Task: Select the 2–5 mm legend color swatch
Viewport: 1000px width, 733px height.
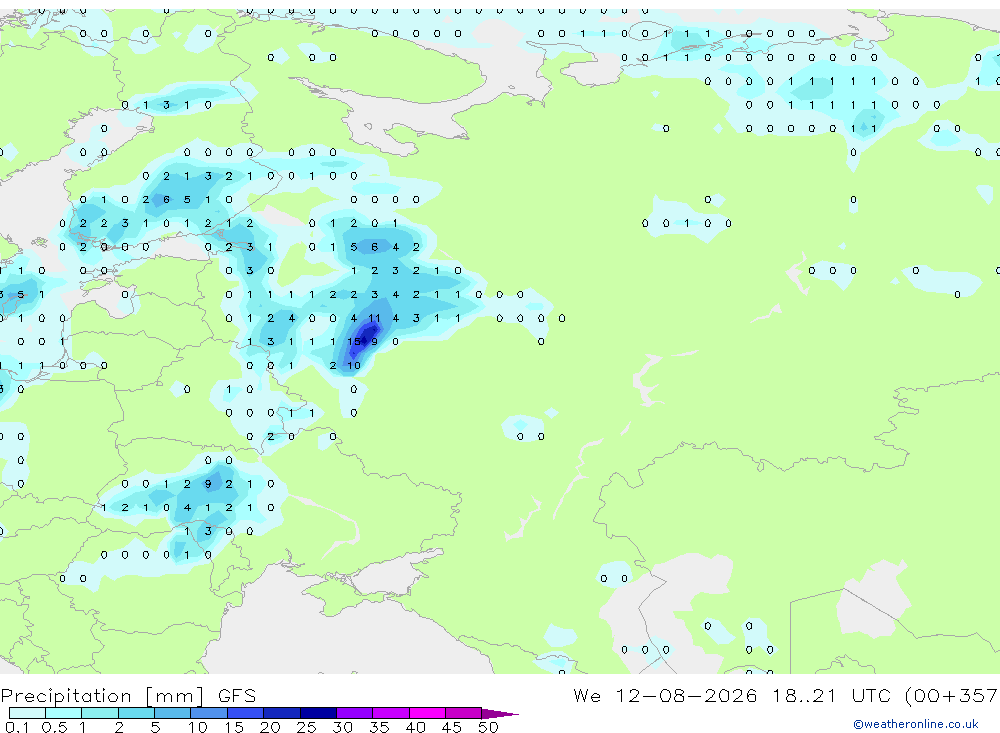Action: (x=136, y=713)
